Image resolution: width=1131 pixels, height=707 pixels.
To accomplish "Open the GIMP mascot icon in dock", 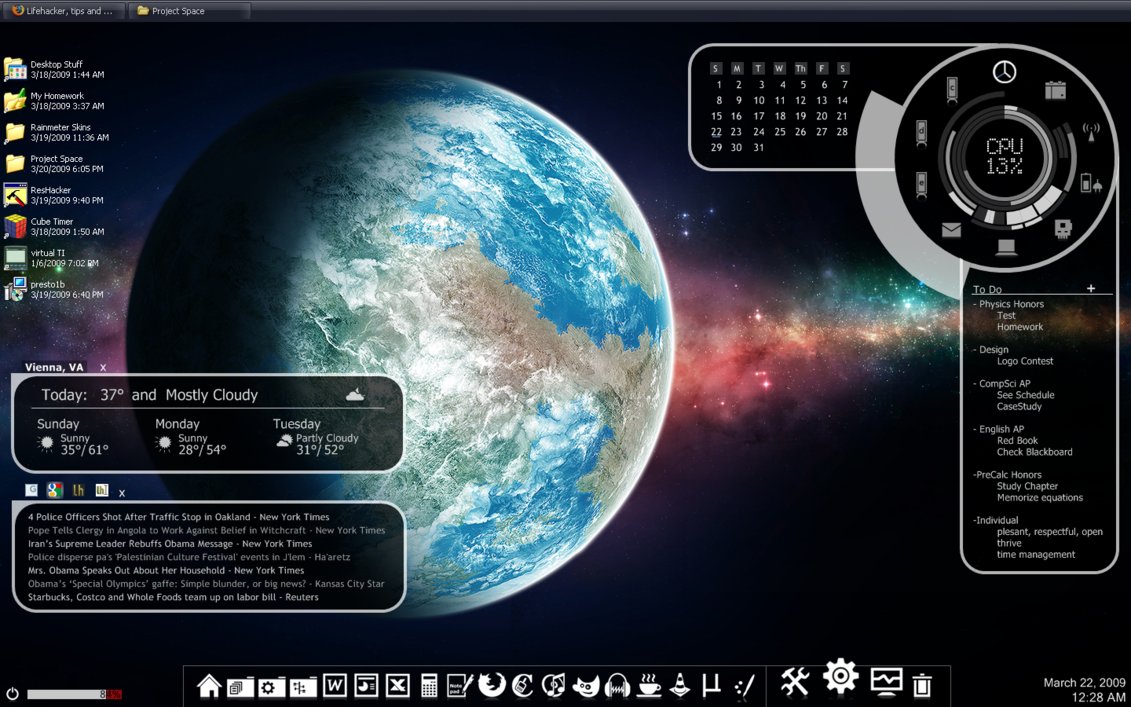I will click(x=586, y=685).
